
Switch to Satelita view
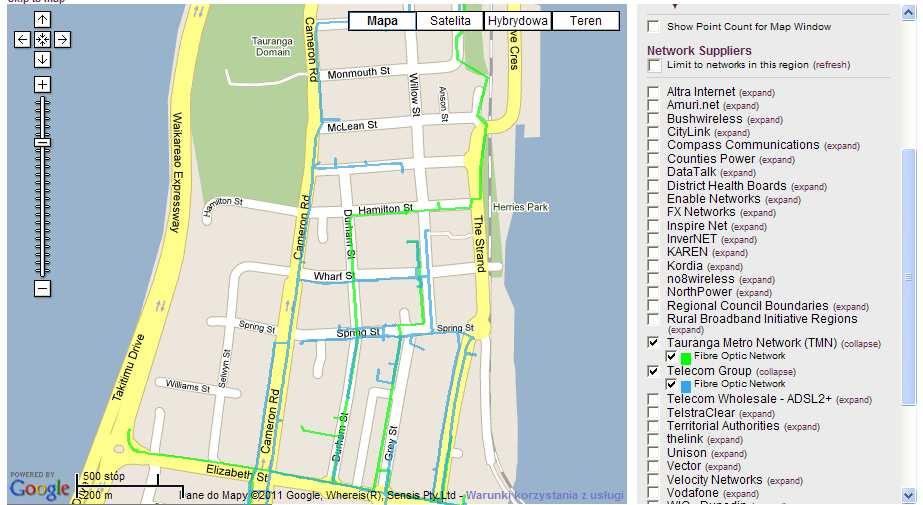pyautogui.click(x=450, y=21)
